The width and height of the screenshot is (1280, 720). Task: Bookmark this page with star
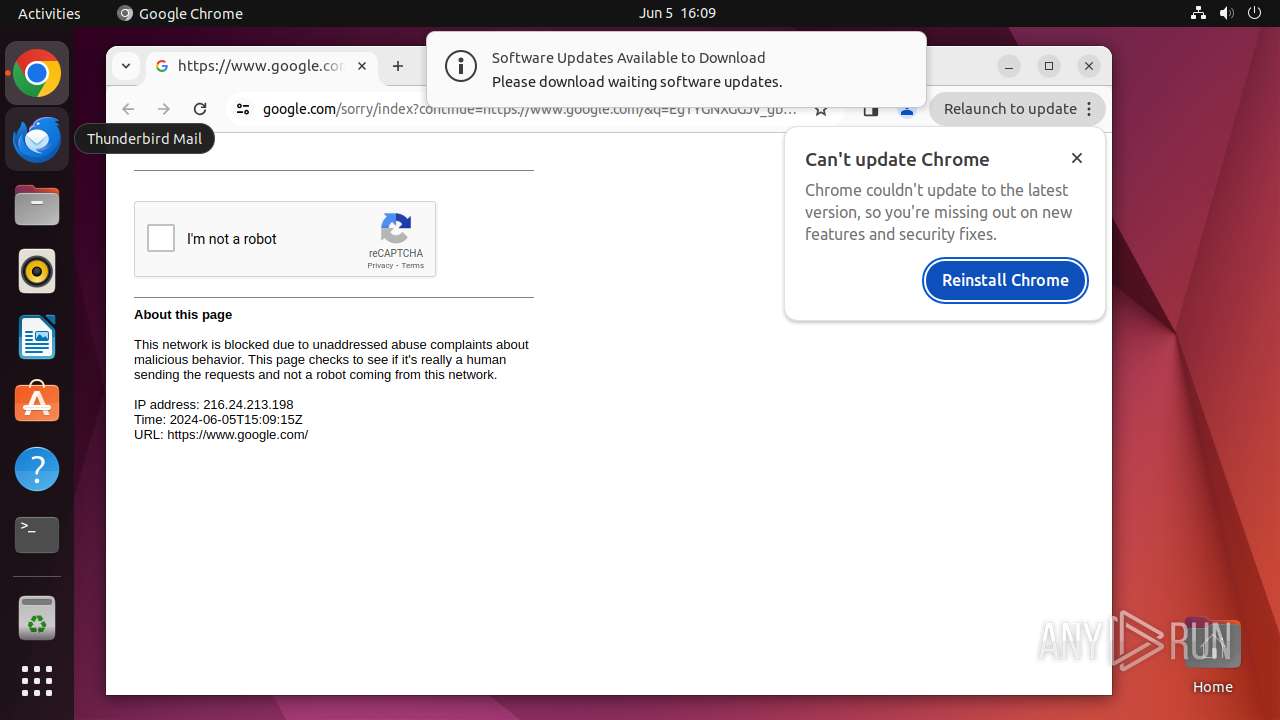821,110
